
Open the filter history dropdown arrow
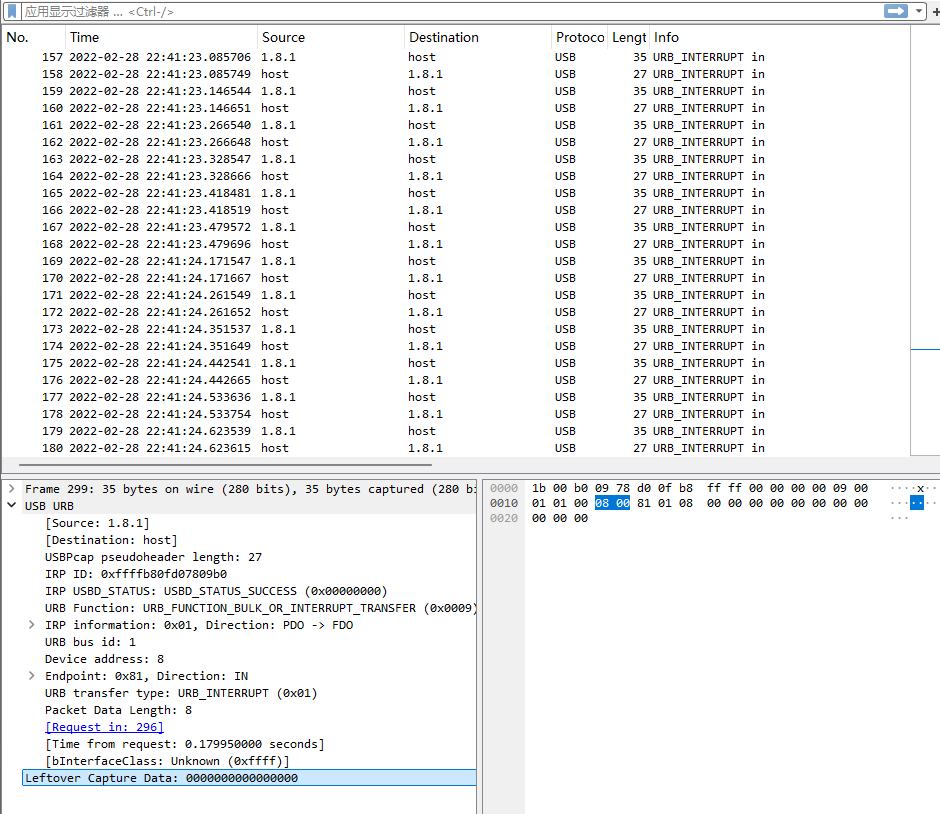pos(919,11)
